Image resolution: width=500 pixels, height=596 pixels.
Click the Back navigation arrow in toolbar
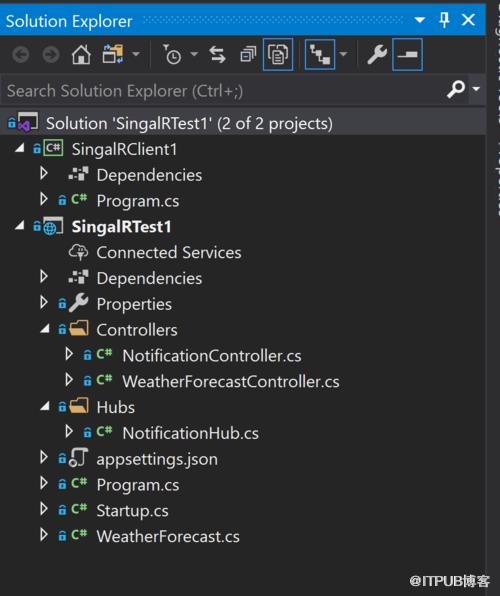tap(21, 55)
